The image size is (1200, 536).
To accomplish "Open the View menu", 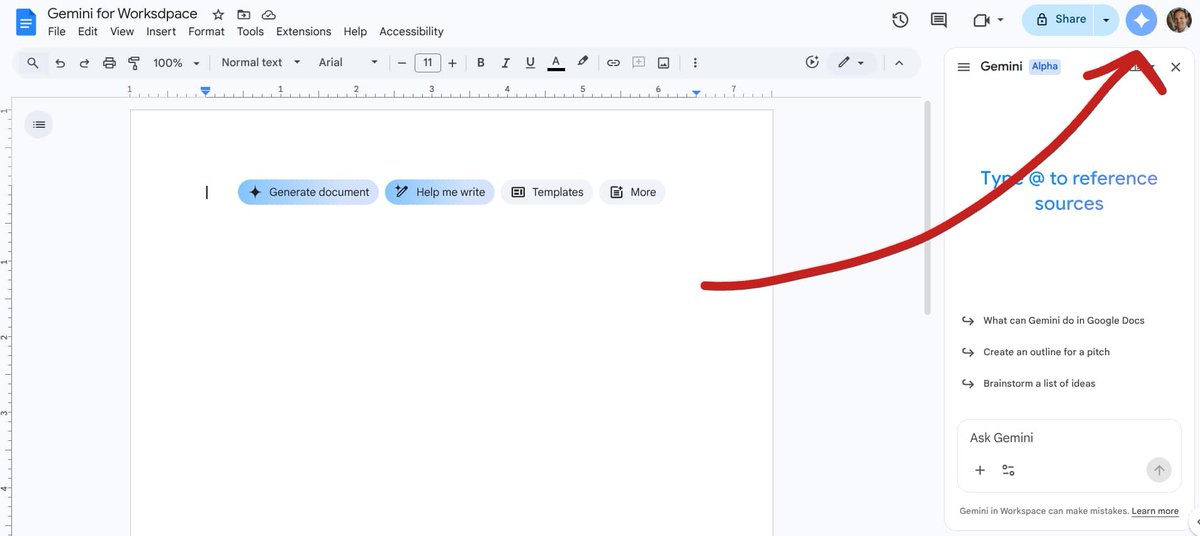I will click(122, 32).
